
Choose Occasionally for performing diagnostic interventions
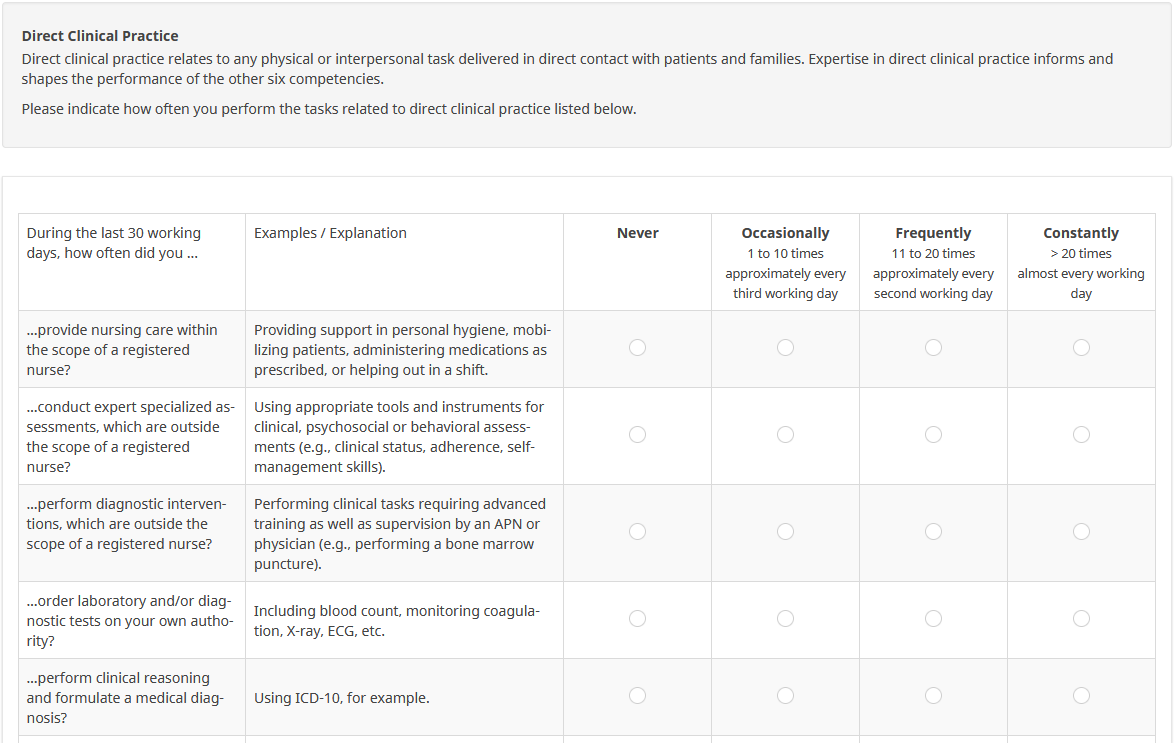786,532
